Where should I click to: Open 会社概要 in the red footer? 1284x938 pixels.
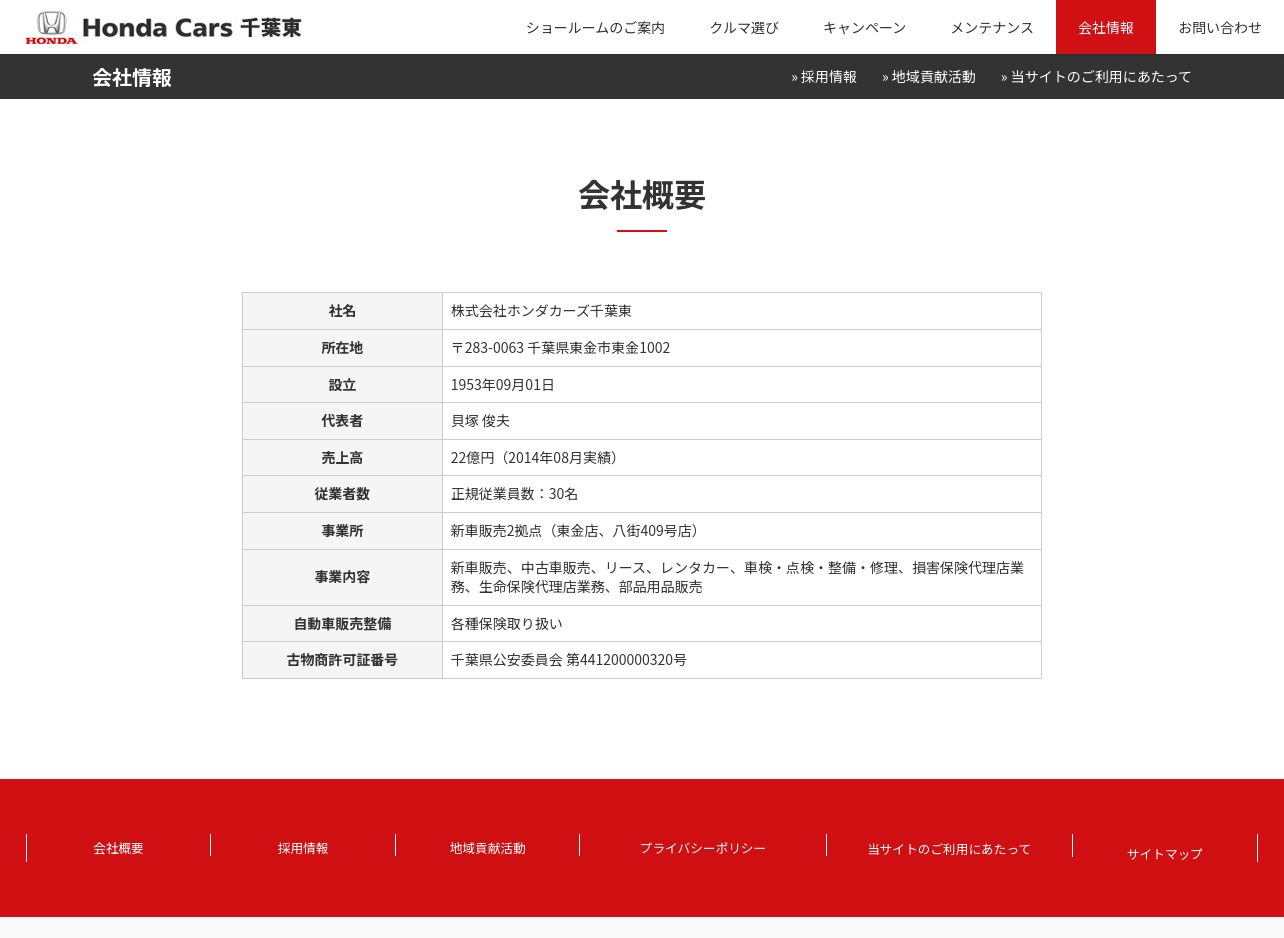point(118,848)
